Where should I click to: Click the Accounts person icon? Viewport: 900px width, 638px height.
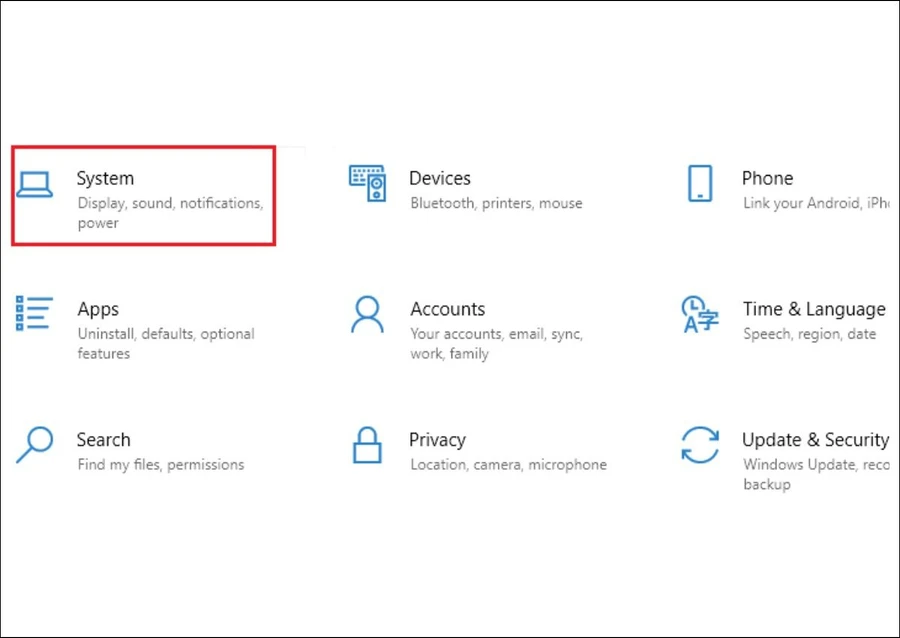pos(367,314)
